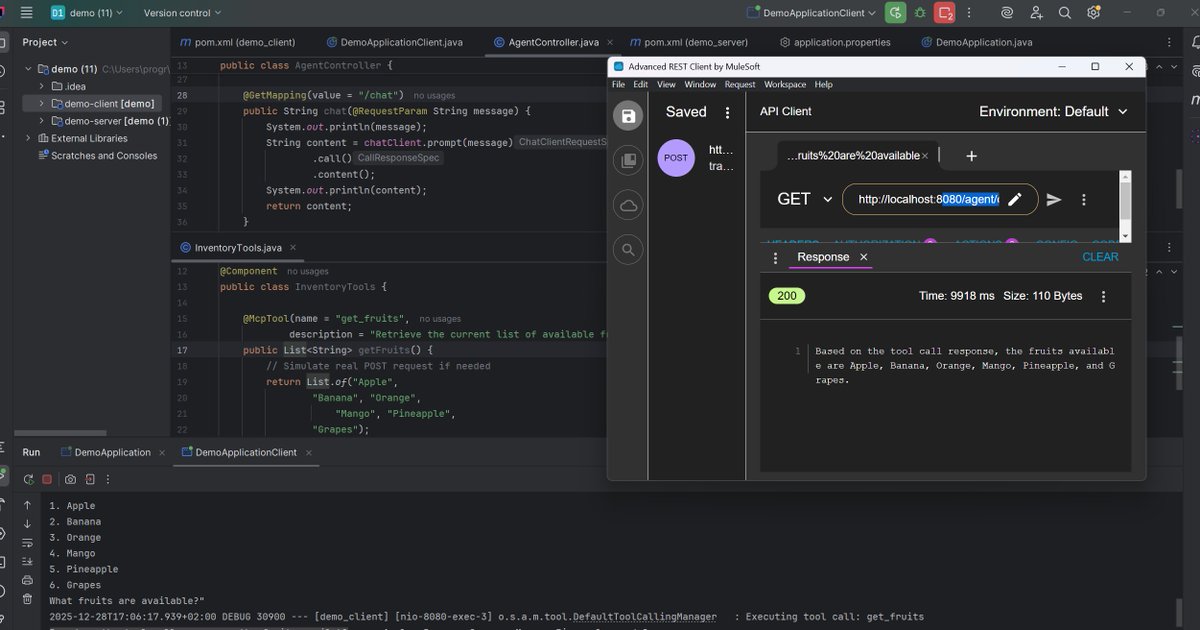Open the File menu in REST Client
Screen dimensions: 1200x630
[x=618, y=84]
